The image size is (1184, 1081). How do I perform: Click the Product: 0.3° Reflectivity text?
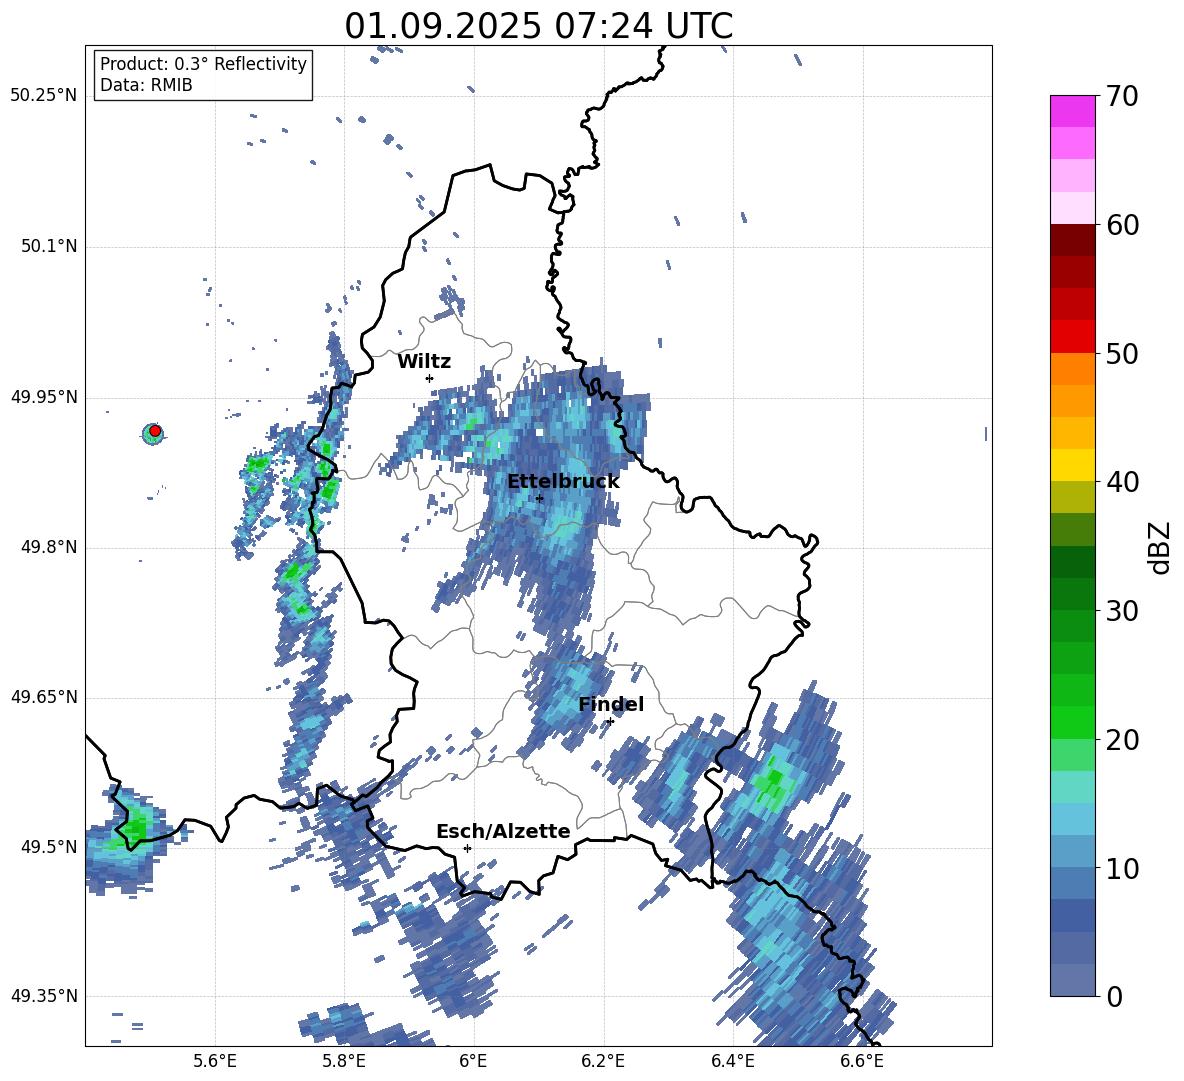point(203,64)
